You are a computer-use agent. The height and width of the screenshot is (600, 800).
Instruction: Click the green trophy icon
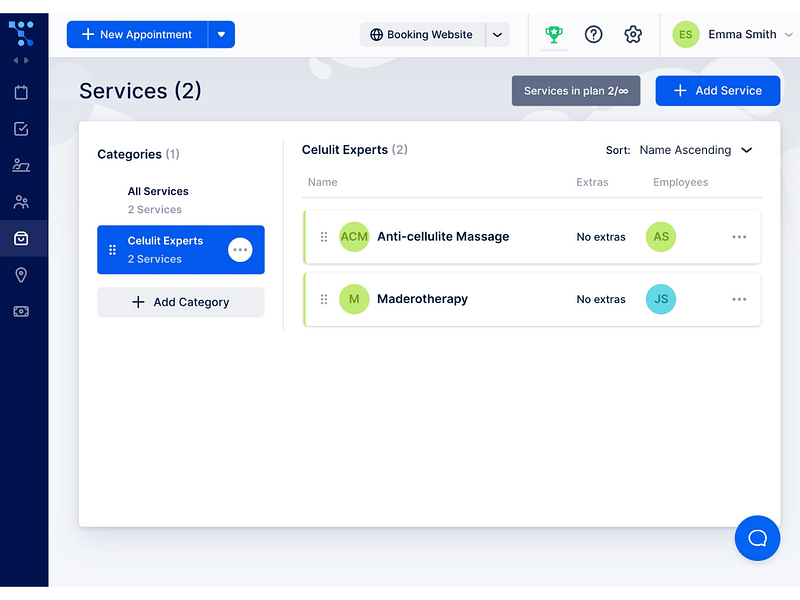pyautogui.click(x=554, y=35)
